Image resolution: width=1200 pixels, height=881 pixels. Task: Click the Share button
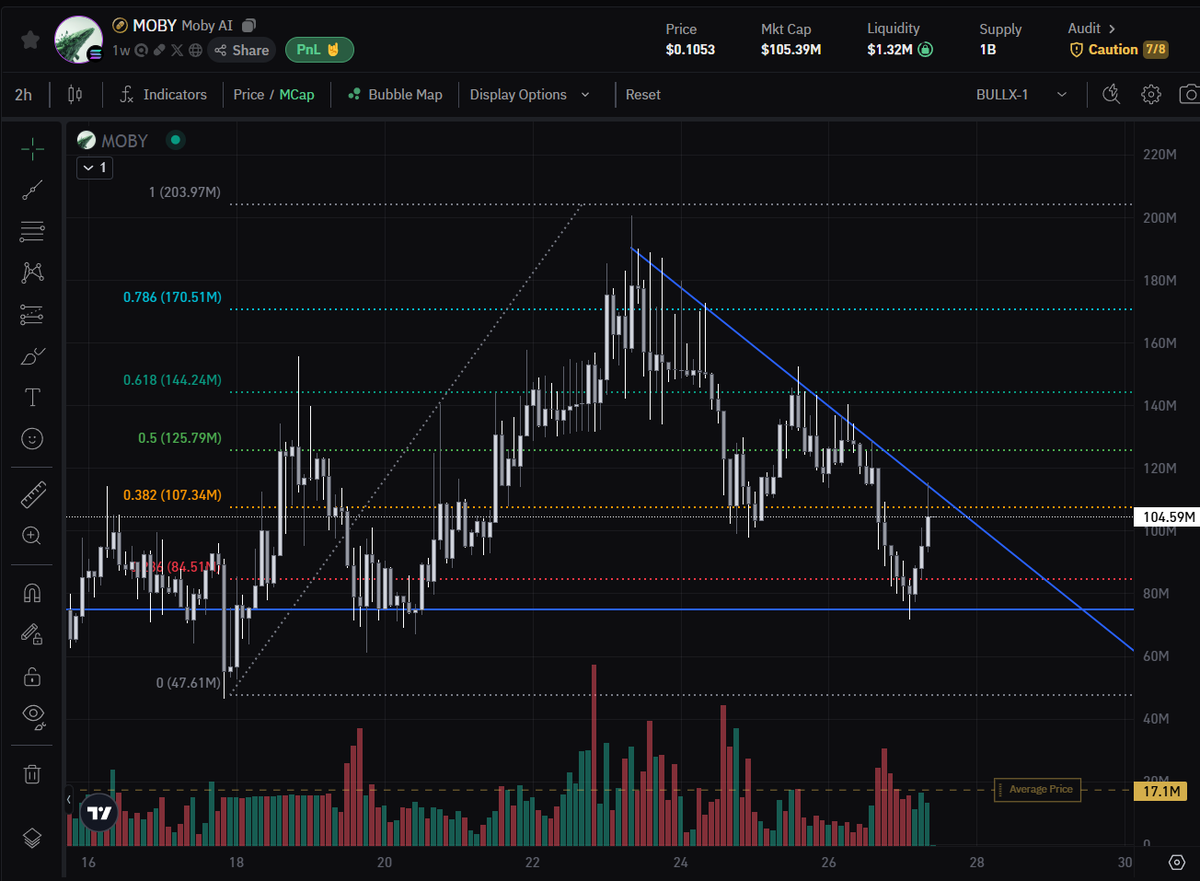pyautogui.click(x=242, y=50)
